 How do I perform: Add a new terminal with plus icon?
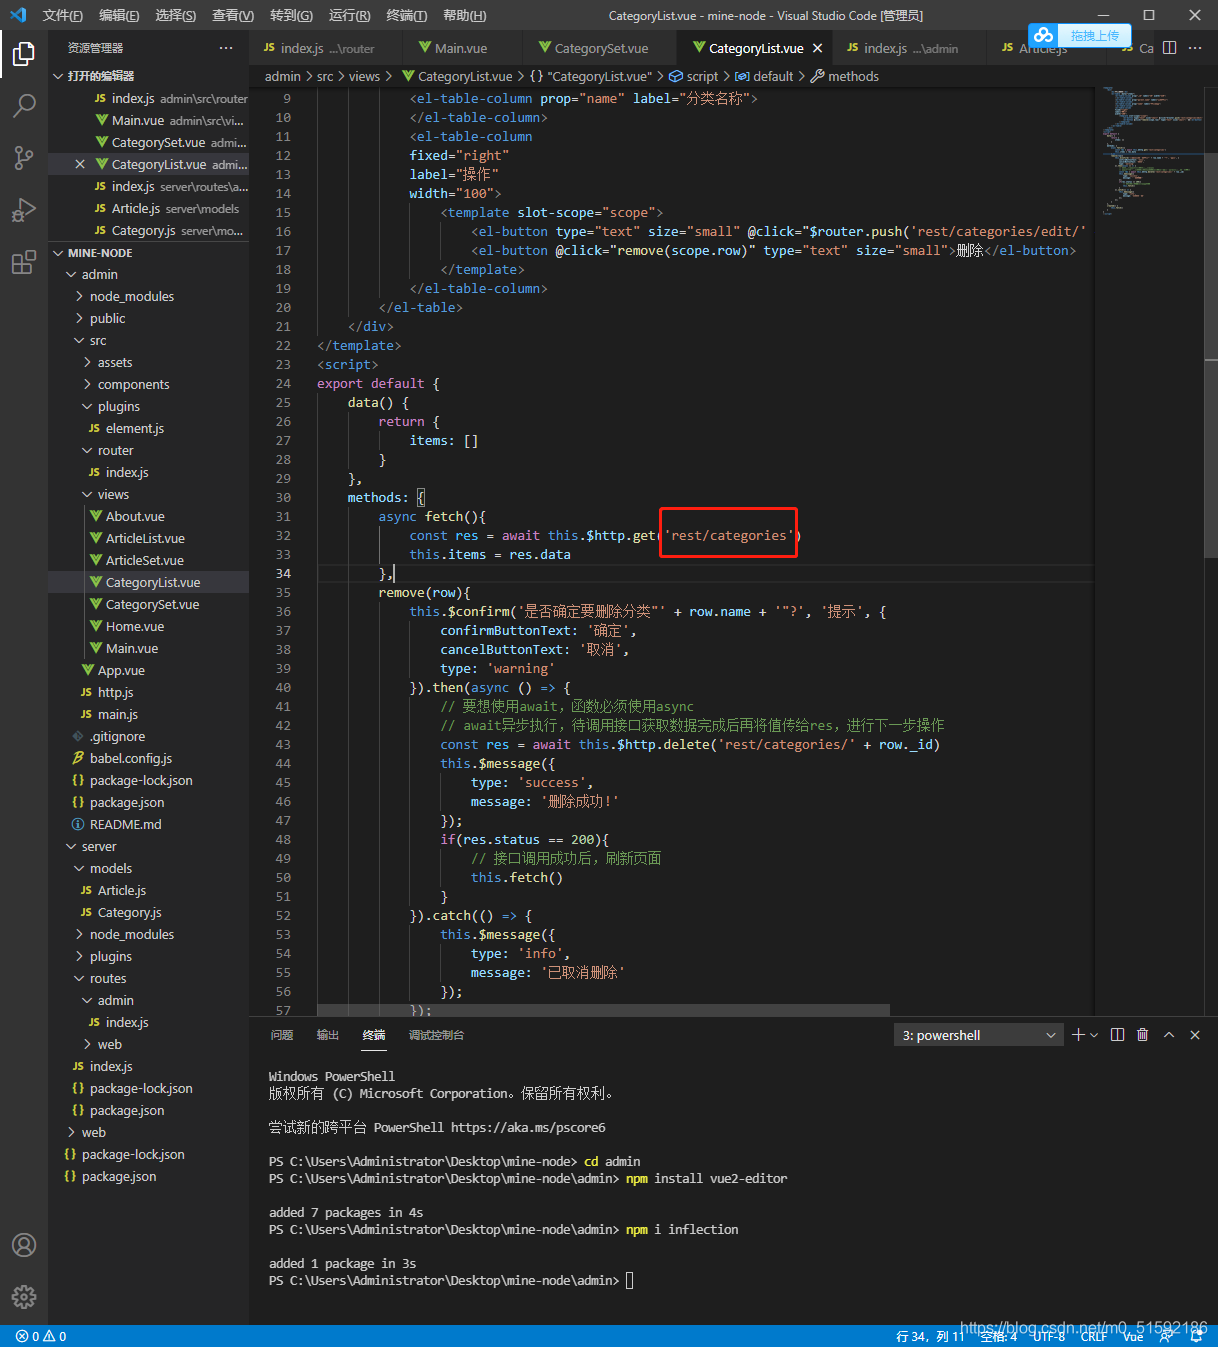(x=1078, y=1035)
